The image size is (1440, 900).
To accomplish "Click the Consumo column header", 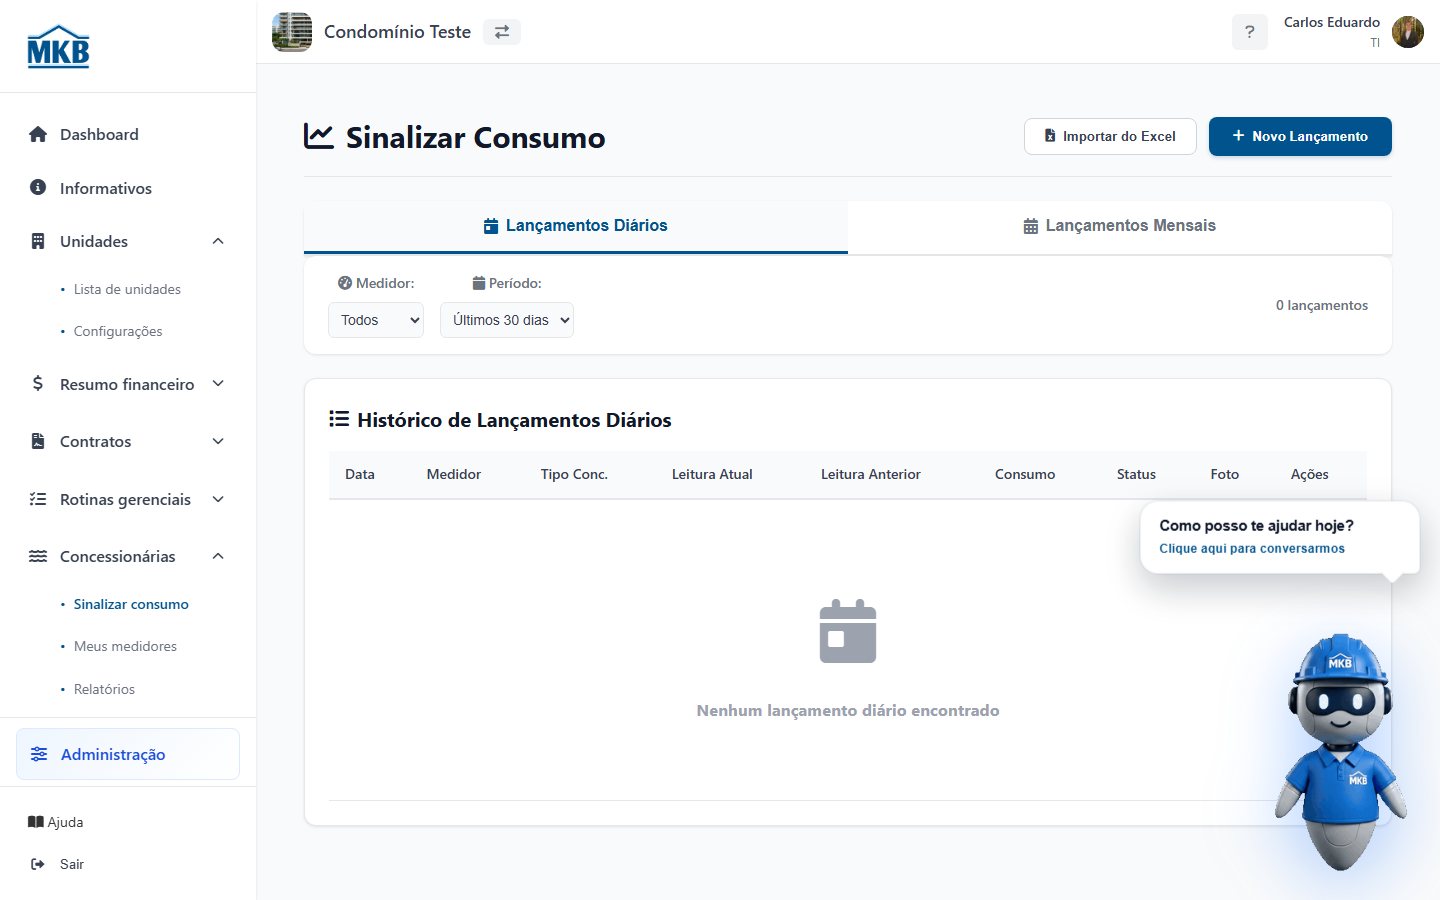I will tap(1025, 474).
